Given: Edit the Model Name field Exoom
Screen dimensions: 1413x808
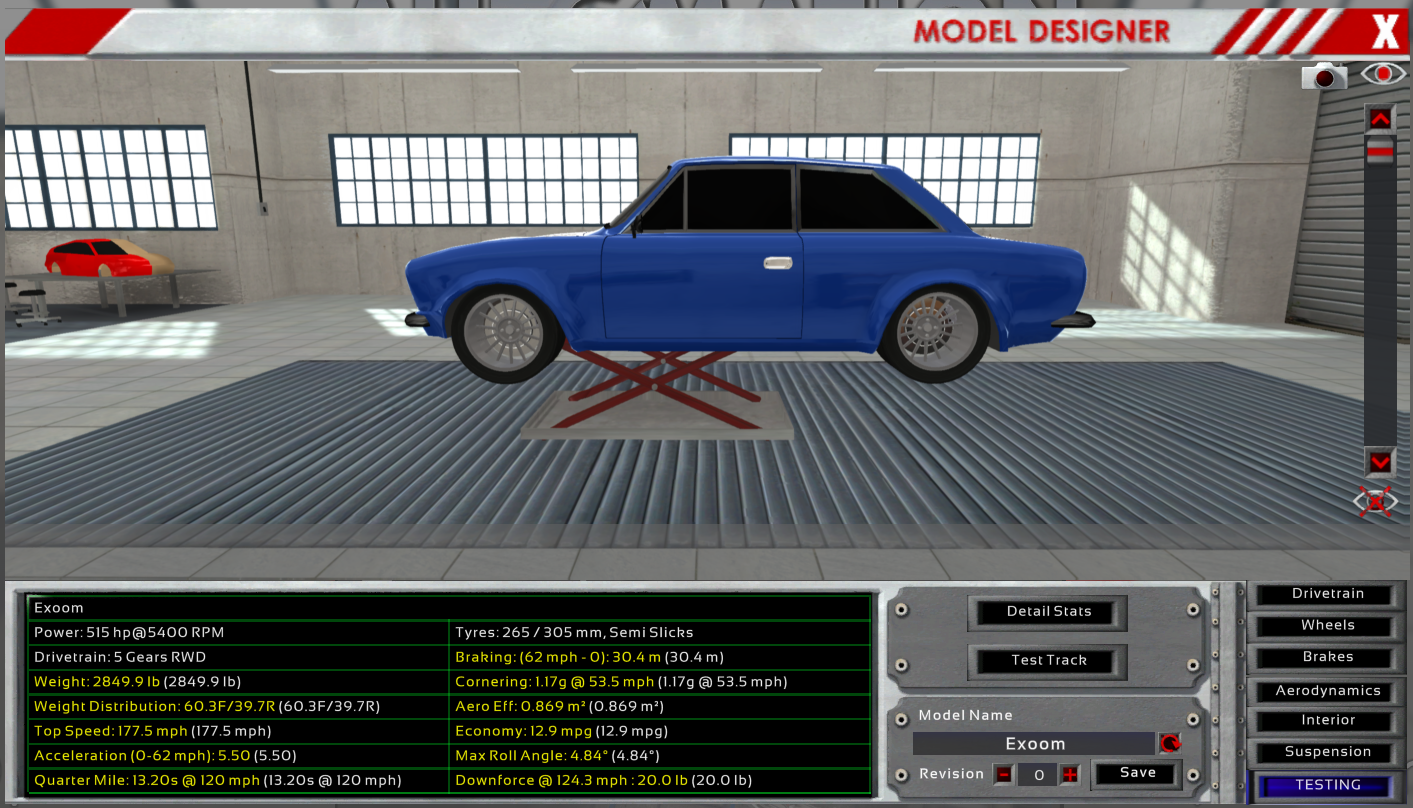Looking at the screenshot, I should pyautogui.click(x=1034, y=744).
